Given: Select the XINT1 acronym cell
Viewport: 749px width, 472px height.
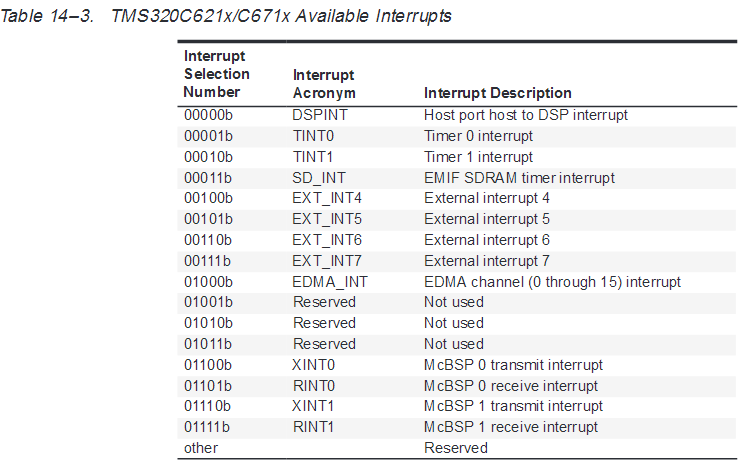Looking at the screenshot, I should 316,407.
